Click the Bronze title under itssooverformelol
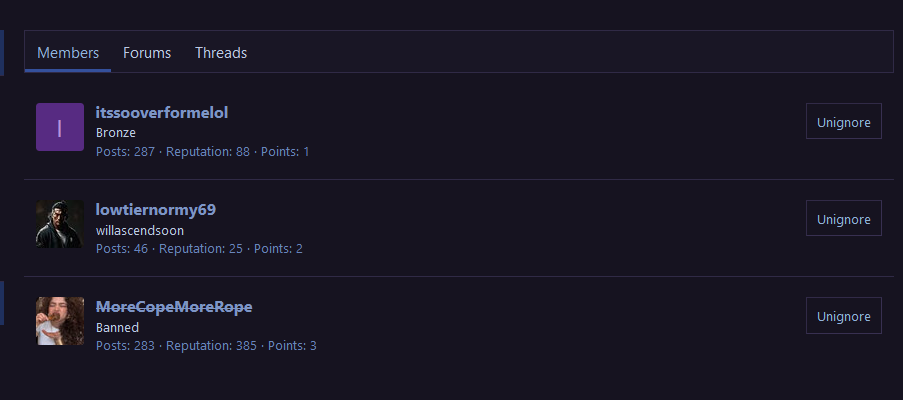 (116, 132)
